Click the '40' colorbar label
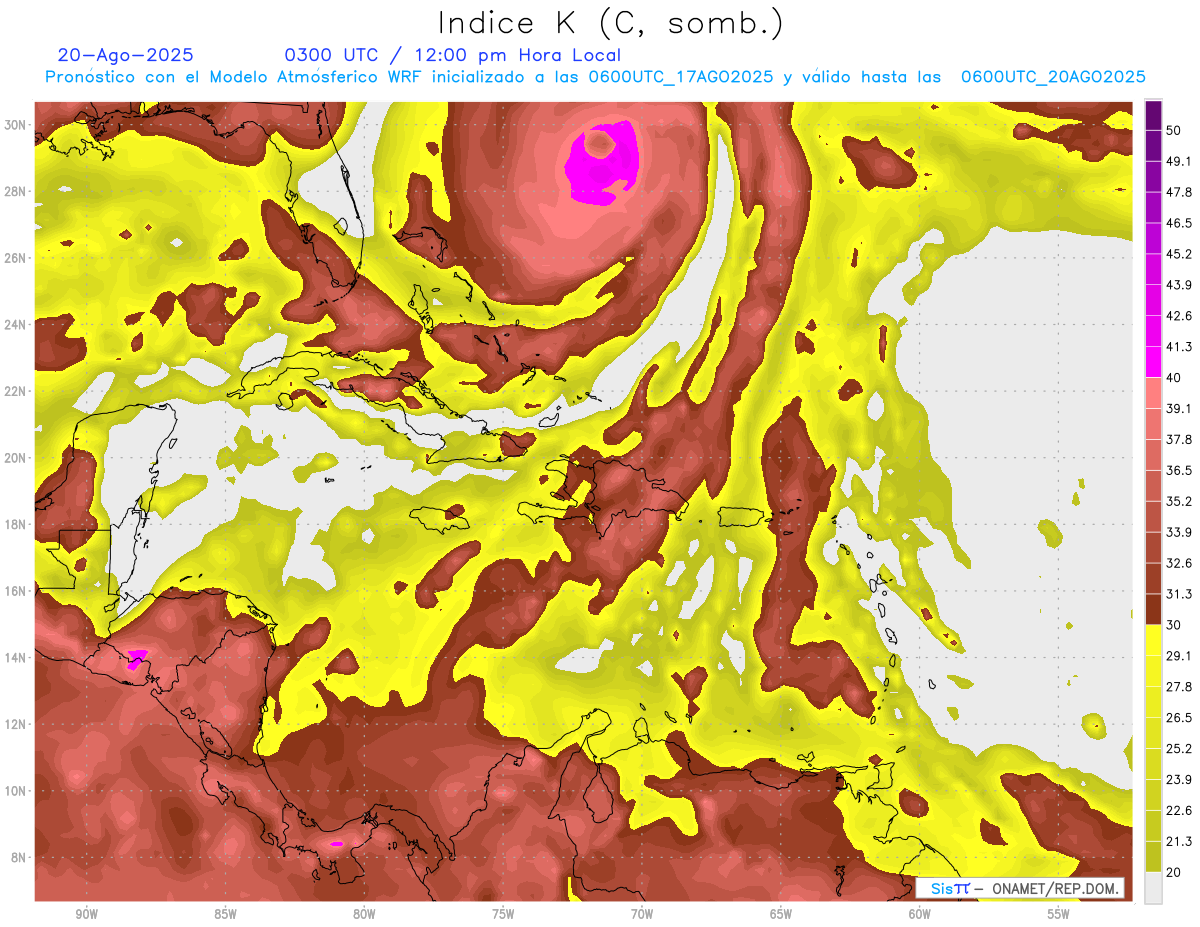Image resolution: width=1200 pixels, height=927 pixels. [x=1174, y=377]
